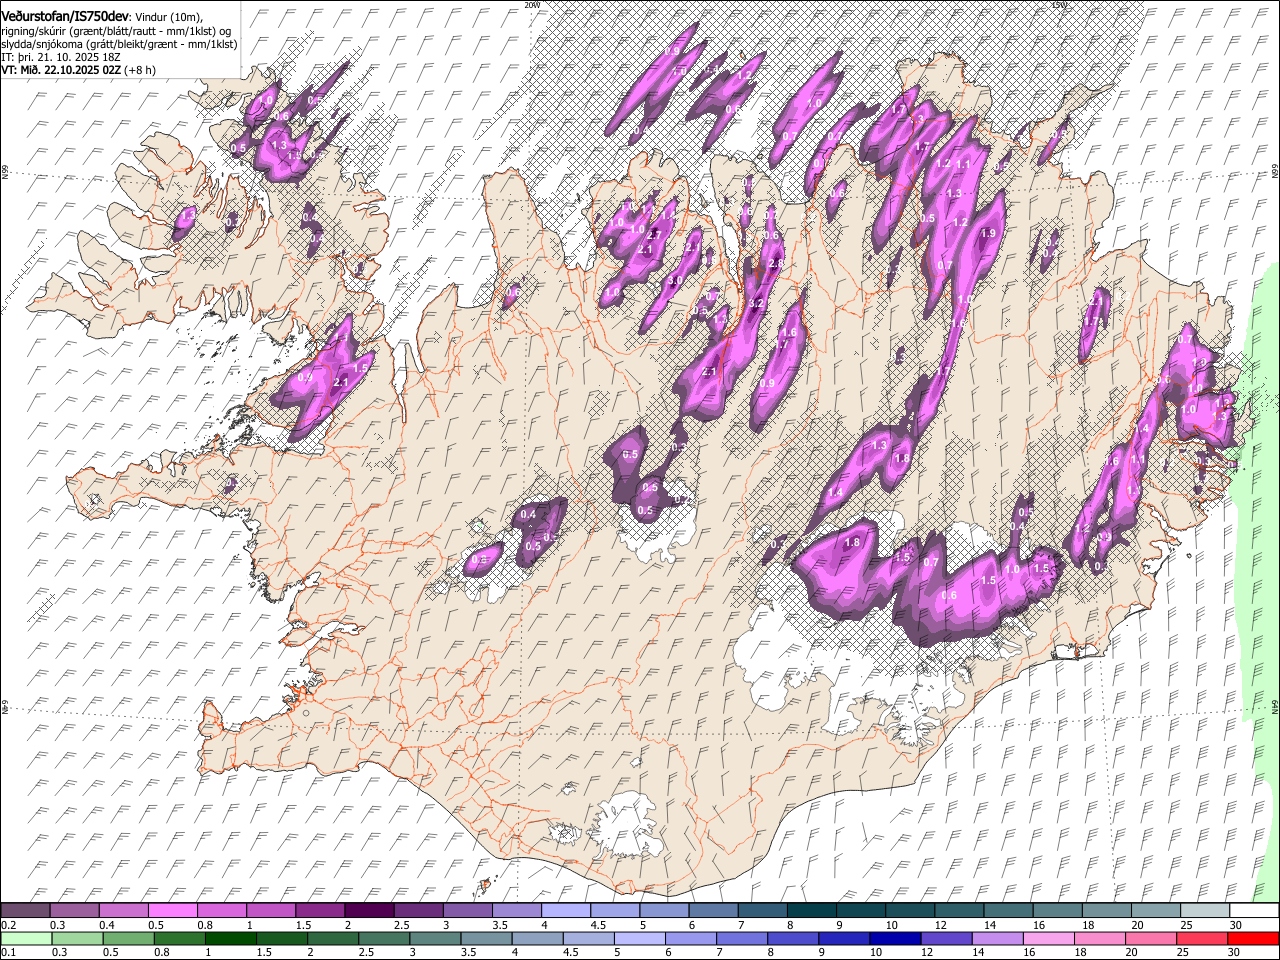This screenshot has width=1280, height=960.
Task: Select upper legend swatch between 25 and 30
Action: tap(1206, 911)
